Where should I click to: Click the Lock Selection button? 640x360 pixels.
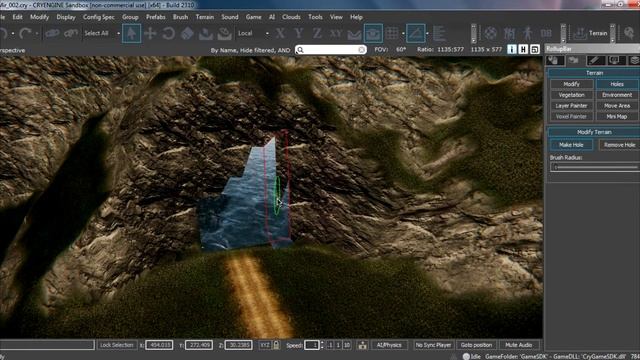coord(116,345)
